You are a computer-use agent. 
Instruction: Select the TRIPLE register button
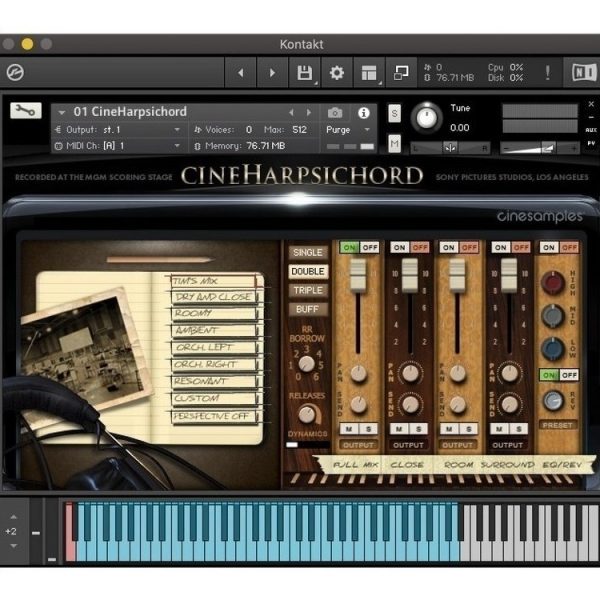point(308,290)
